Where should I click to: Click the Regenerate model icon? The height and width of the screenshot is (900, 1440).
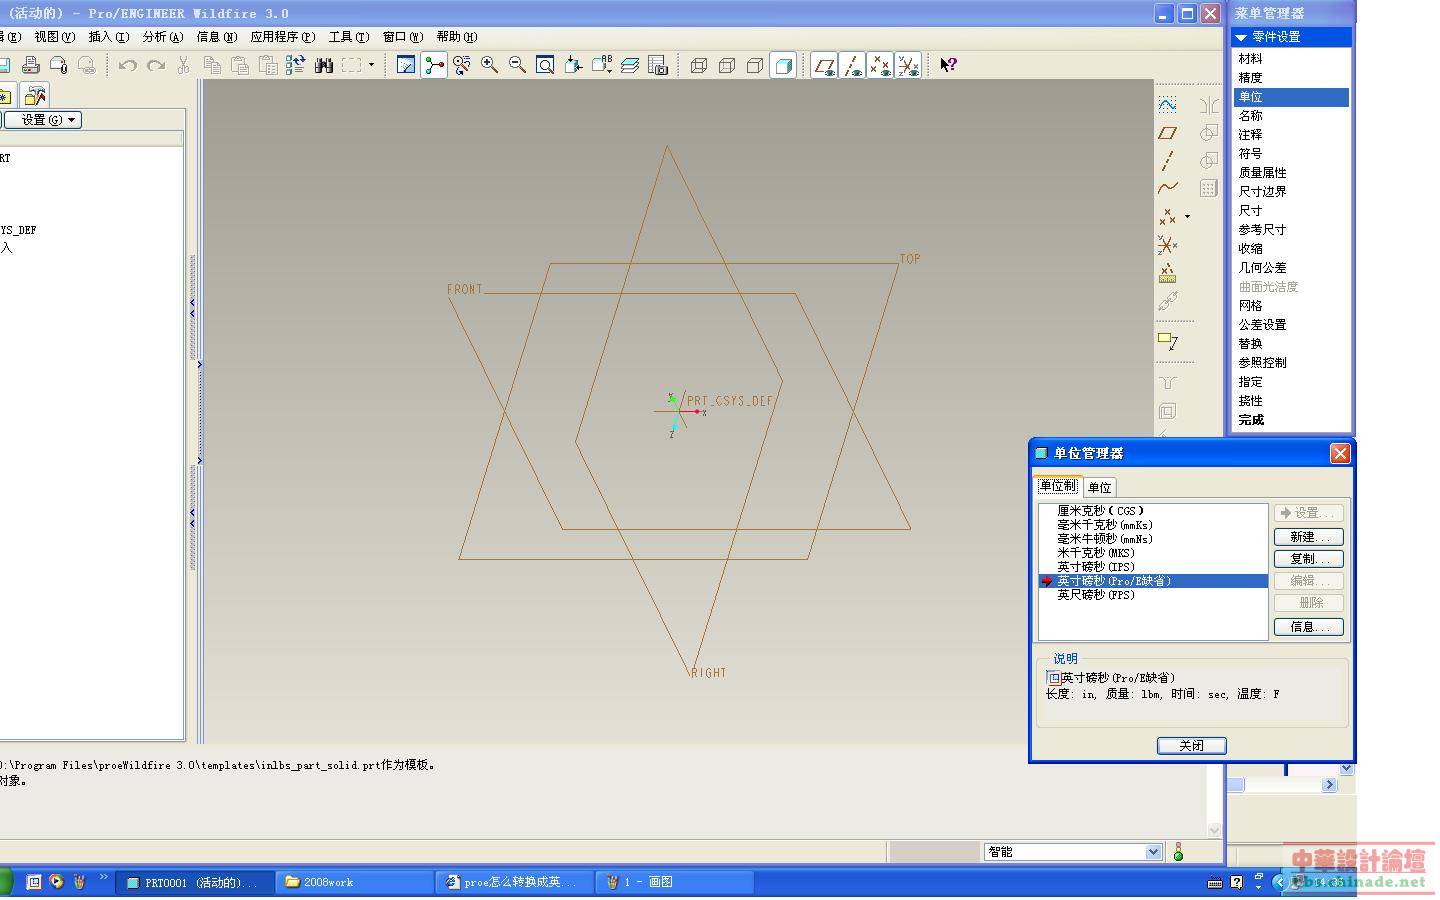coord(295,65)
